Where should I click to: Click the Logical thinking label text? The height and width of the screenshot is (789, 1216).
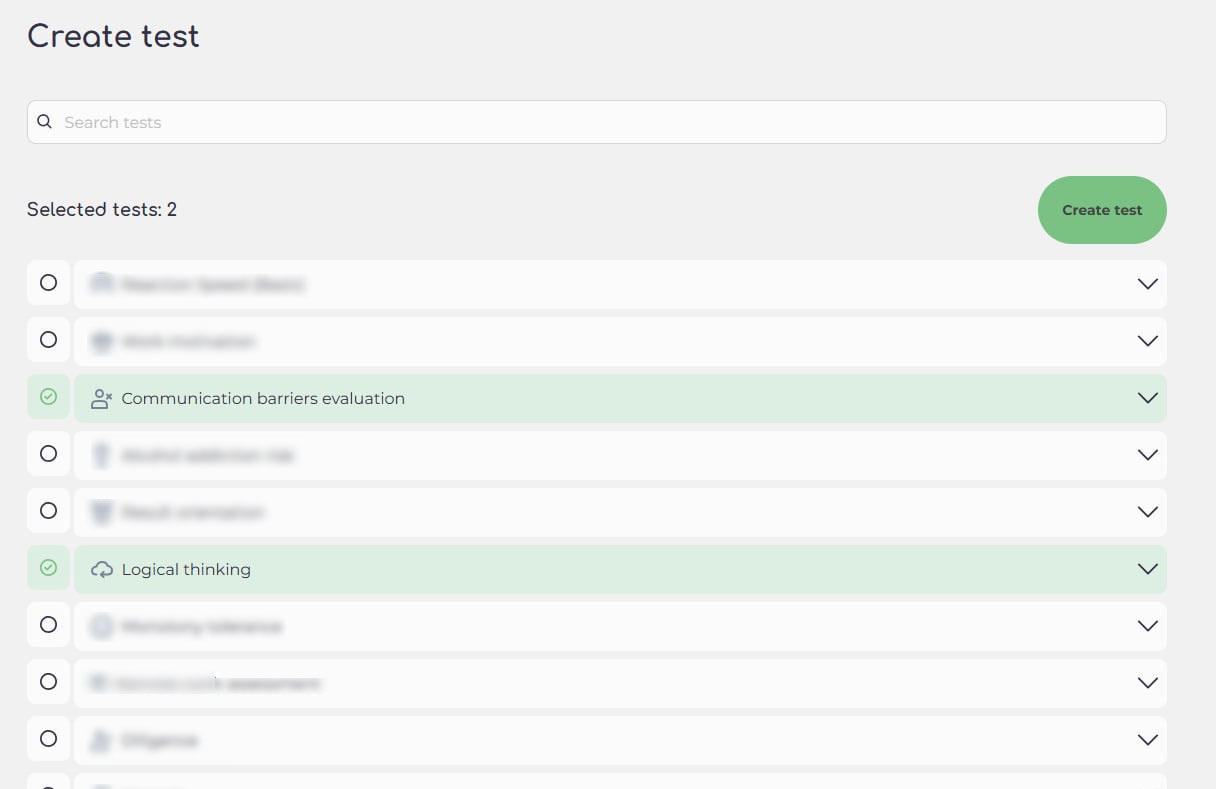[186, 570]
